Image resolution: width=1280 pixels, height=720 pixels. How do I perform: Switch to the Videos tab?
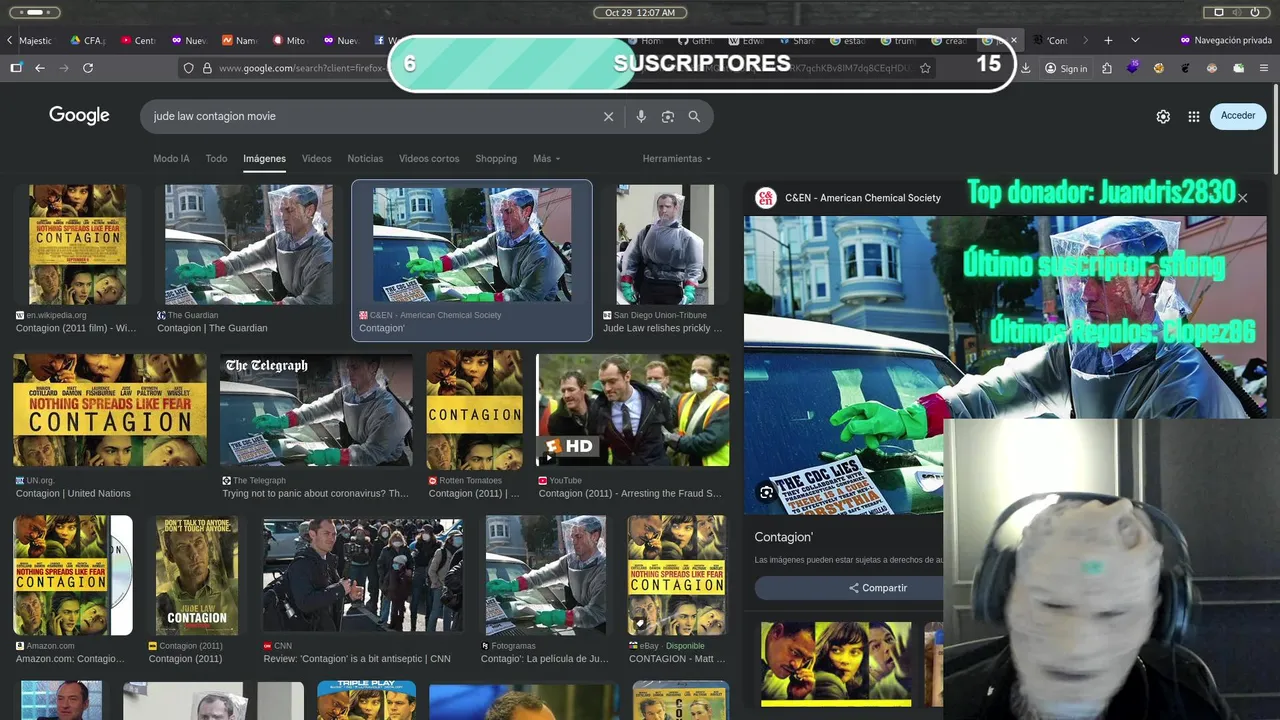[316, 158]
